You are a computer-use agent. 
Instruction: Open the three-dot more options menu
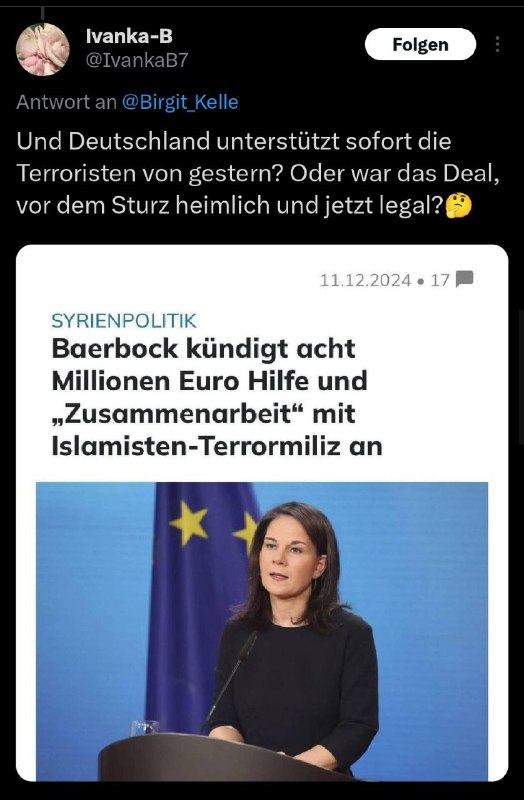(497, 44)
